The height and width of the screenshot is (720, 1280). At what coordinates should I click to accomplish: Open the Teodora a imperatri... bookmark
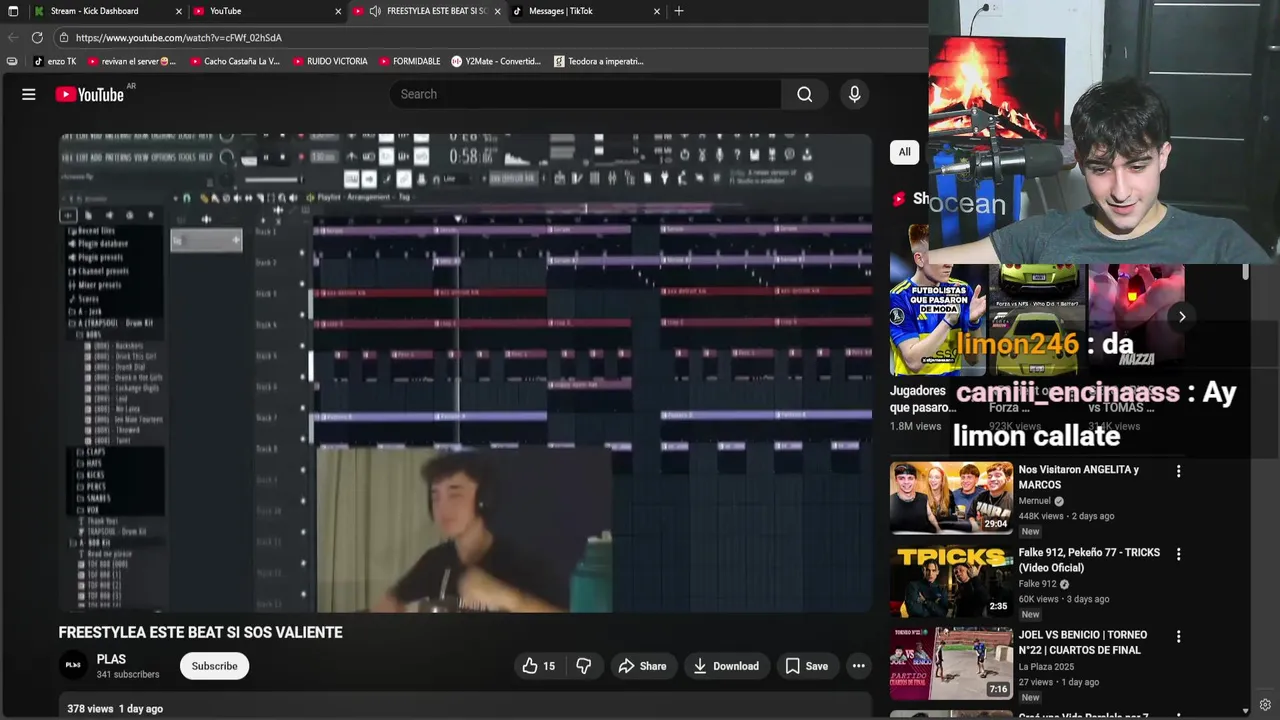point(599,61)
